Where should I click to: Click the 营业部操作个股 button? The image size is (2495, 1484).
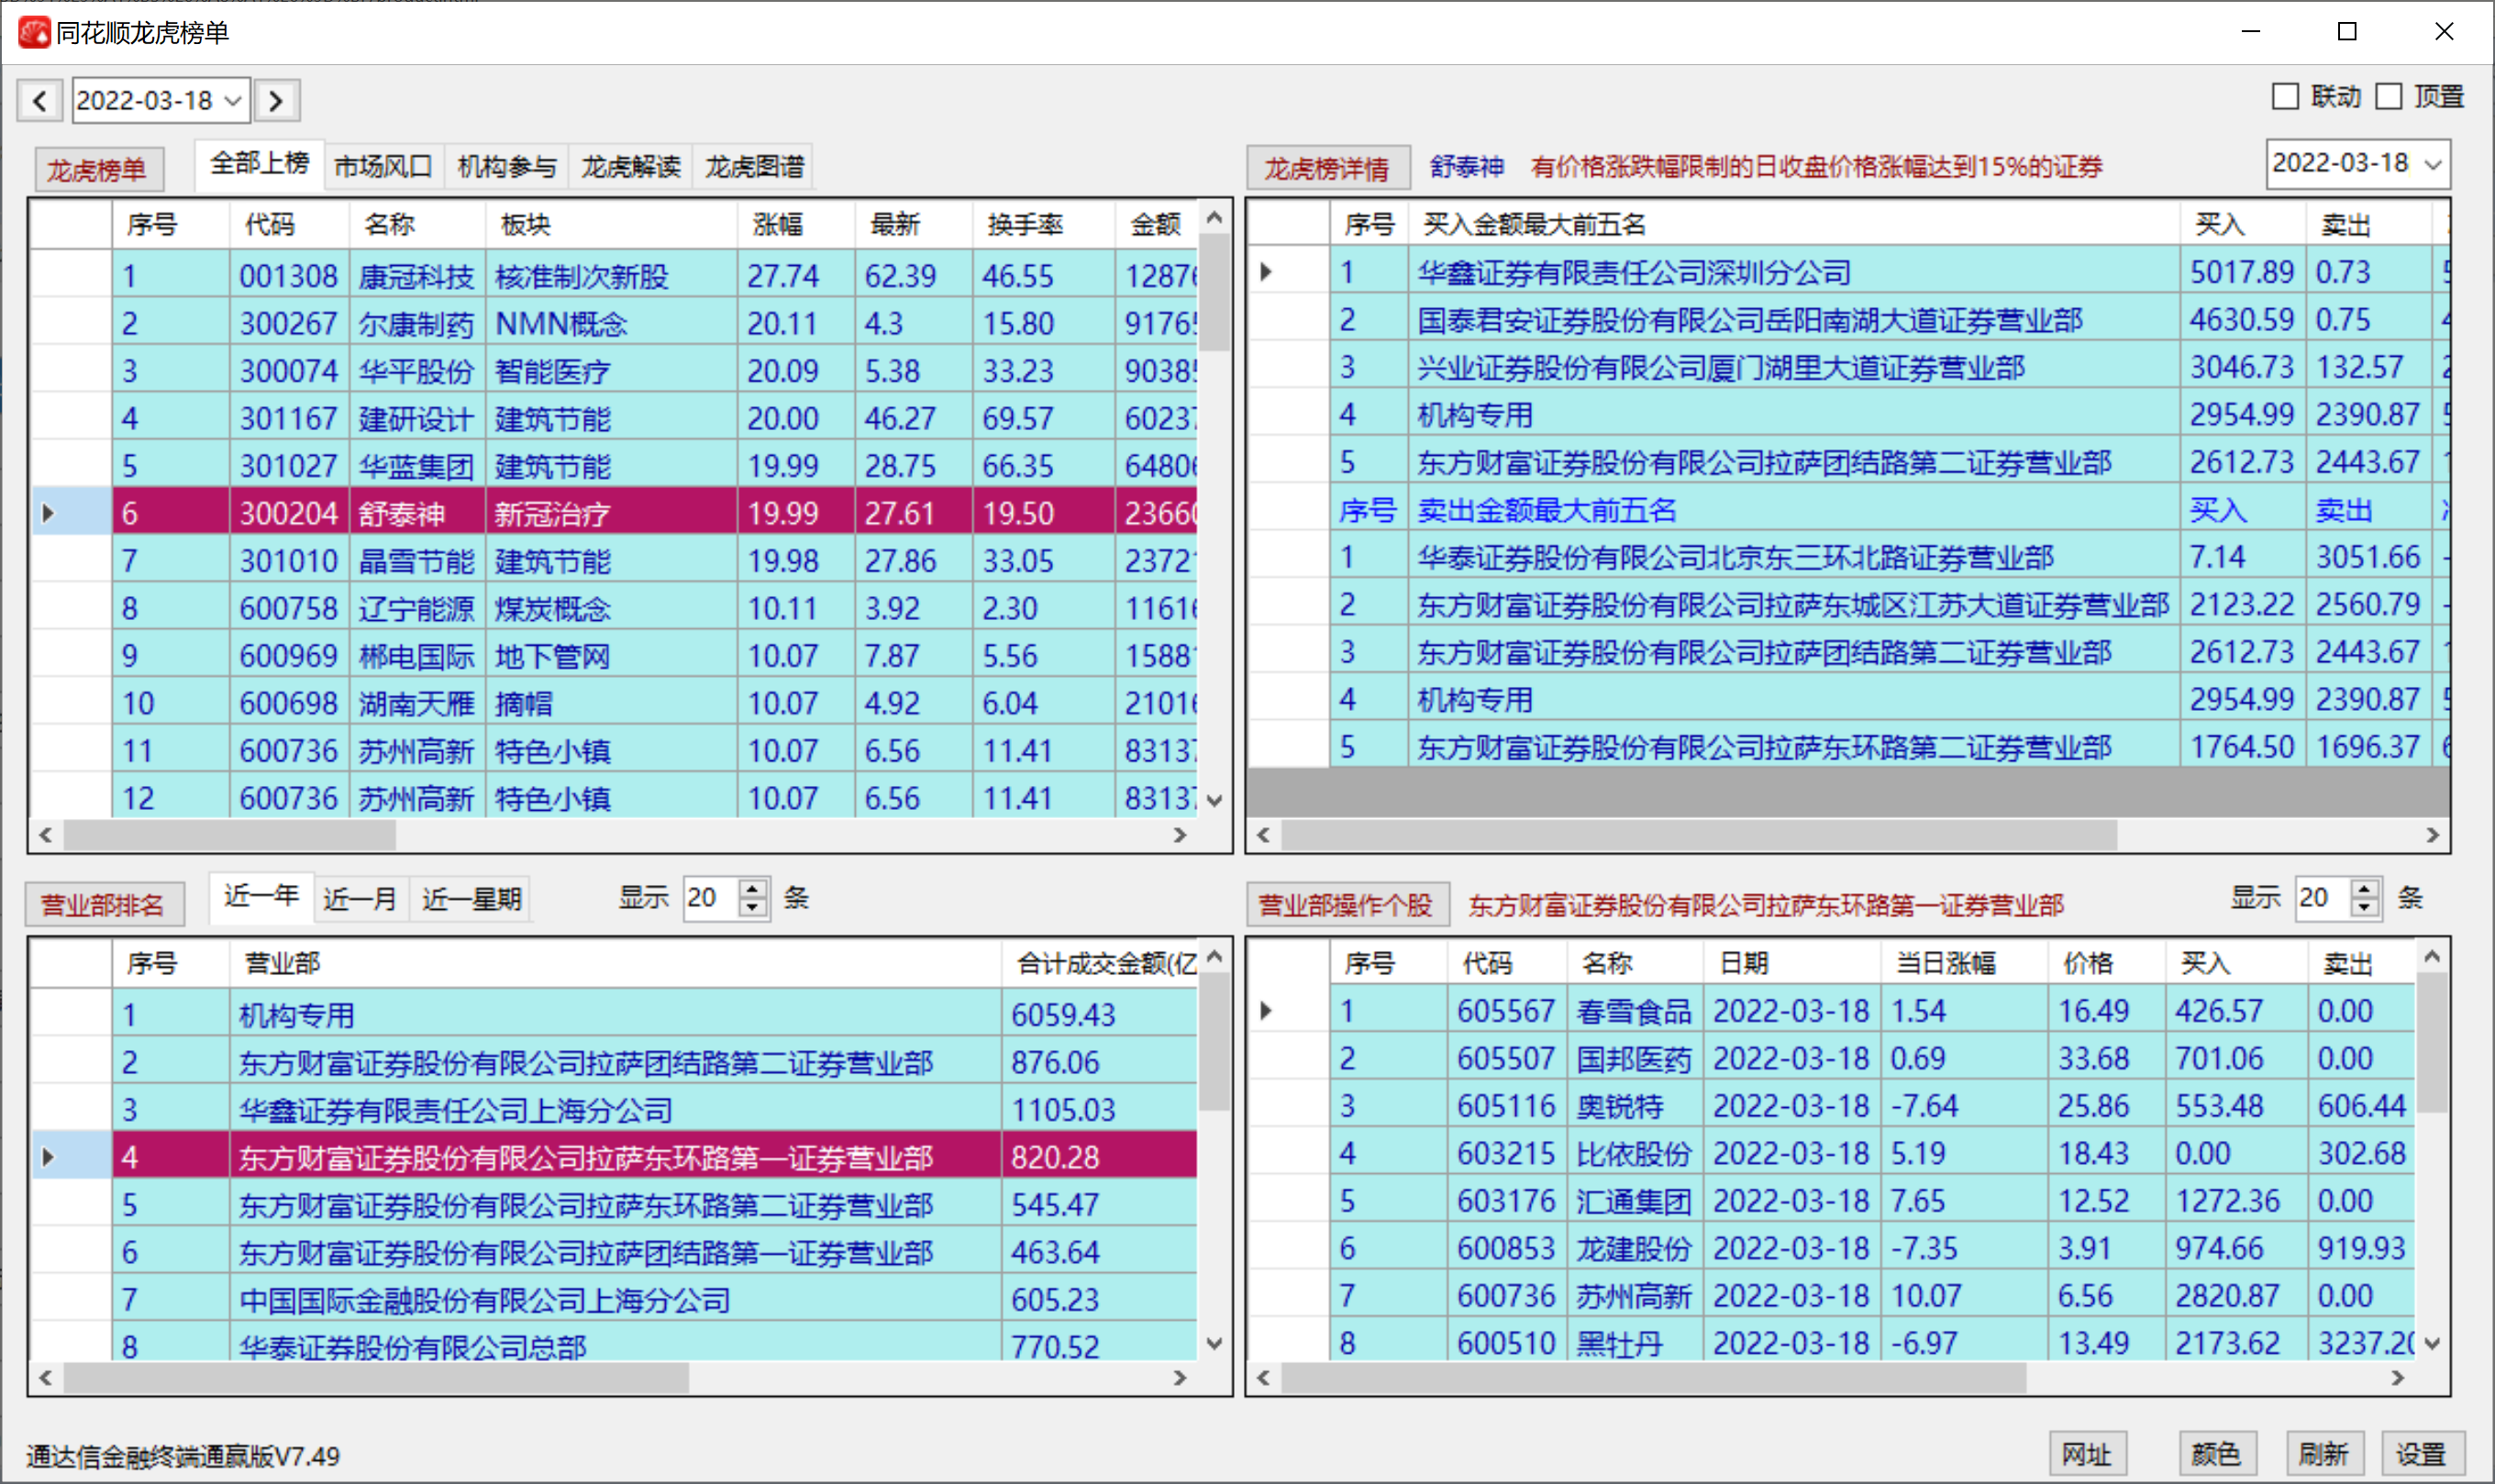click(1347, 905)
